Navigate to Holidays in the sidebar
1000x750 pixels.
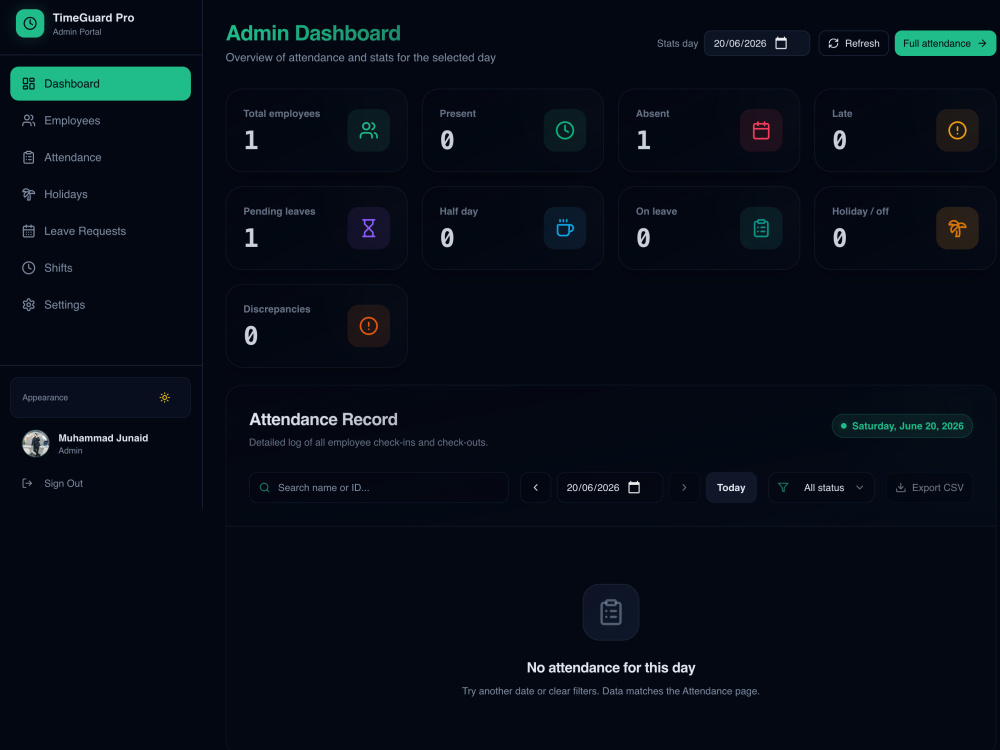pyautogui.click(x=100, y=195)
